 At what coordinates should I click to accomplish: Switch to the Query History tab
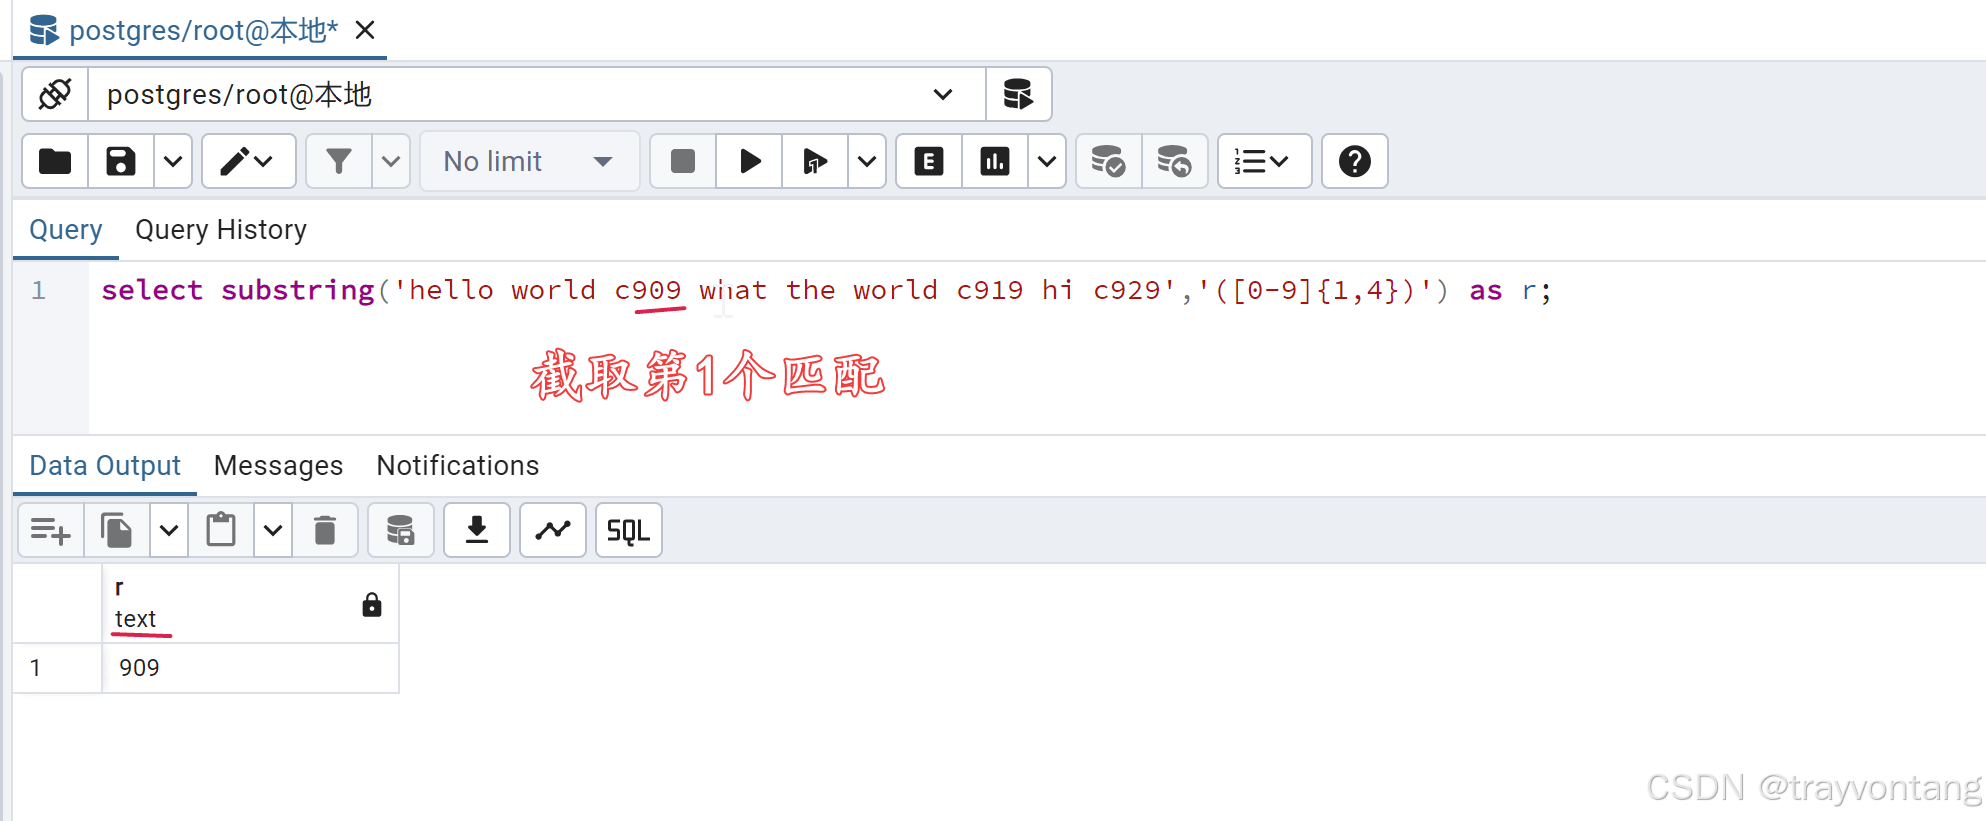coord(221,230)
